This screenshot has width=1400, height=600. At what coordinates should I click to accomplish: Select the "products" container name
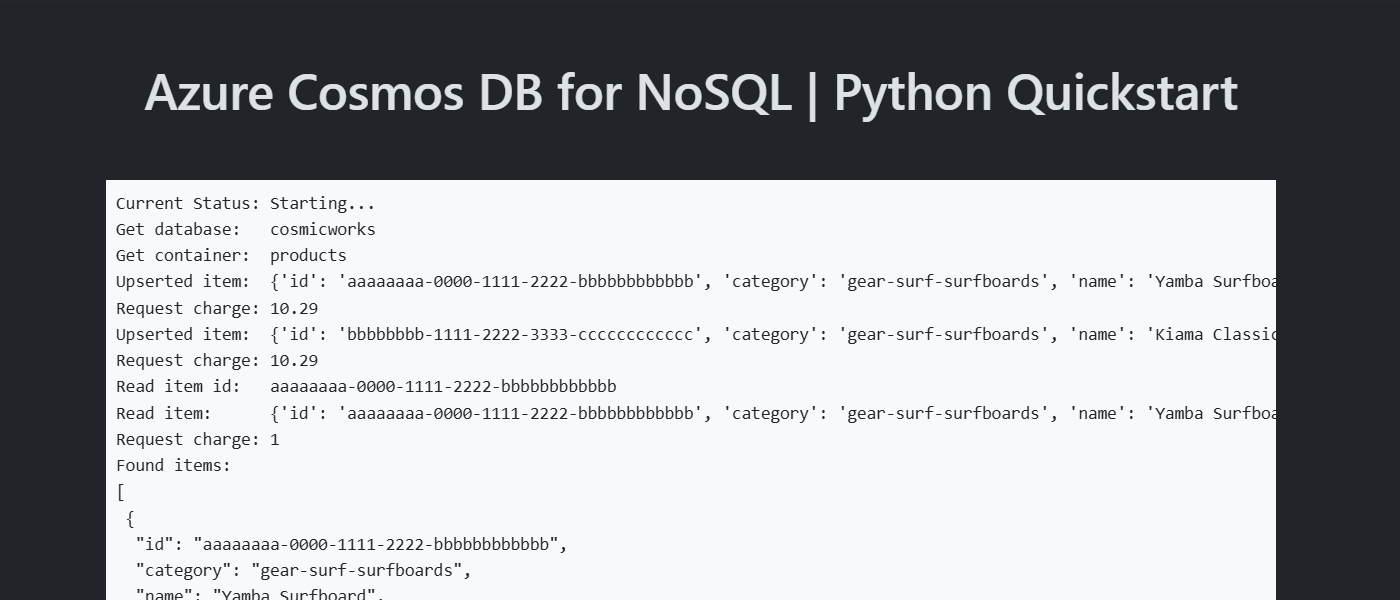pyautogui.click(x=308, y=255)
